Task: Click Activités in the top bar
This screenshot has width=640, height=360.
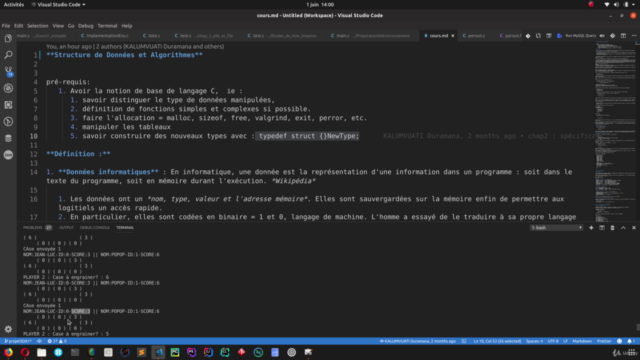Action: [14, 4]
